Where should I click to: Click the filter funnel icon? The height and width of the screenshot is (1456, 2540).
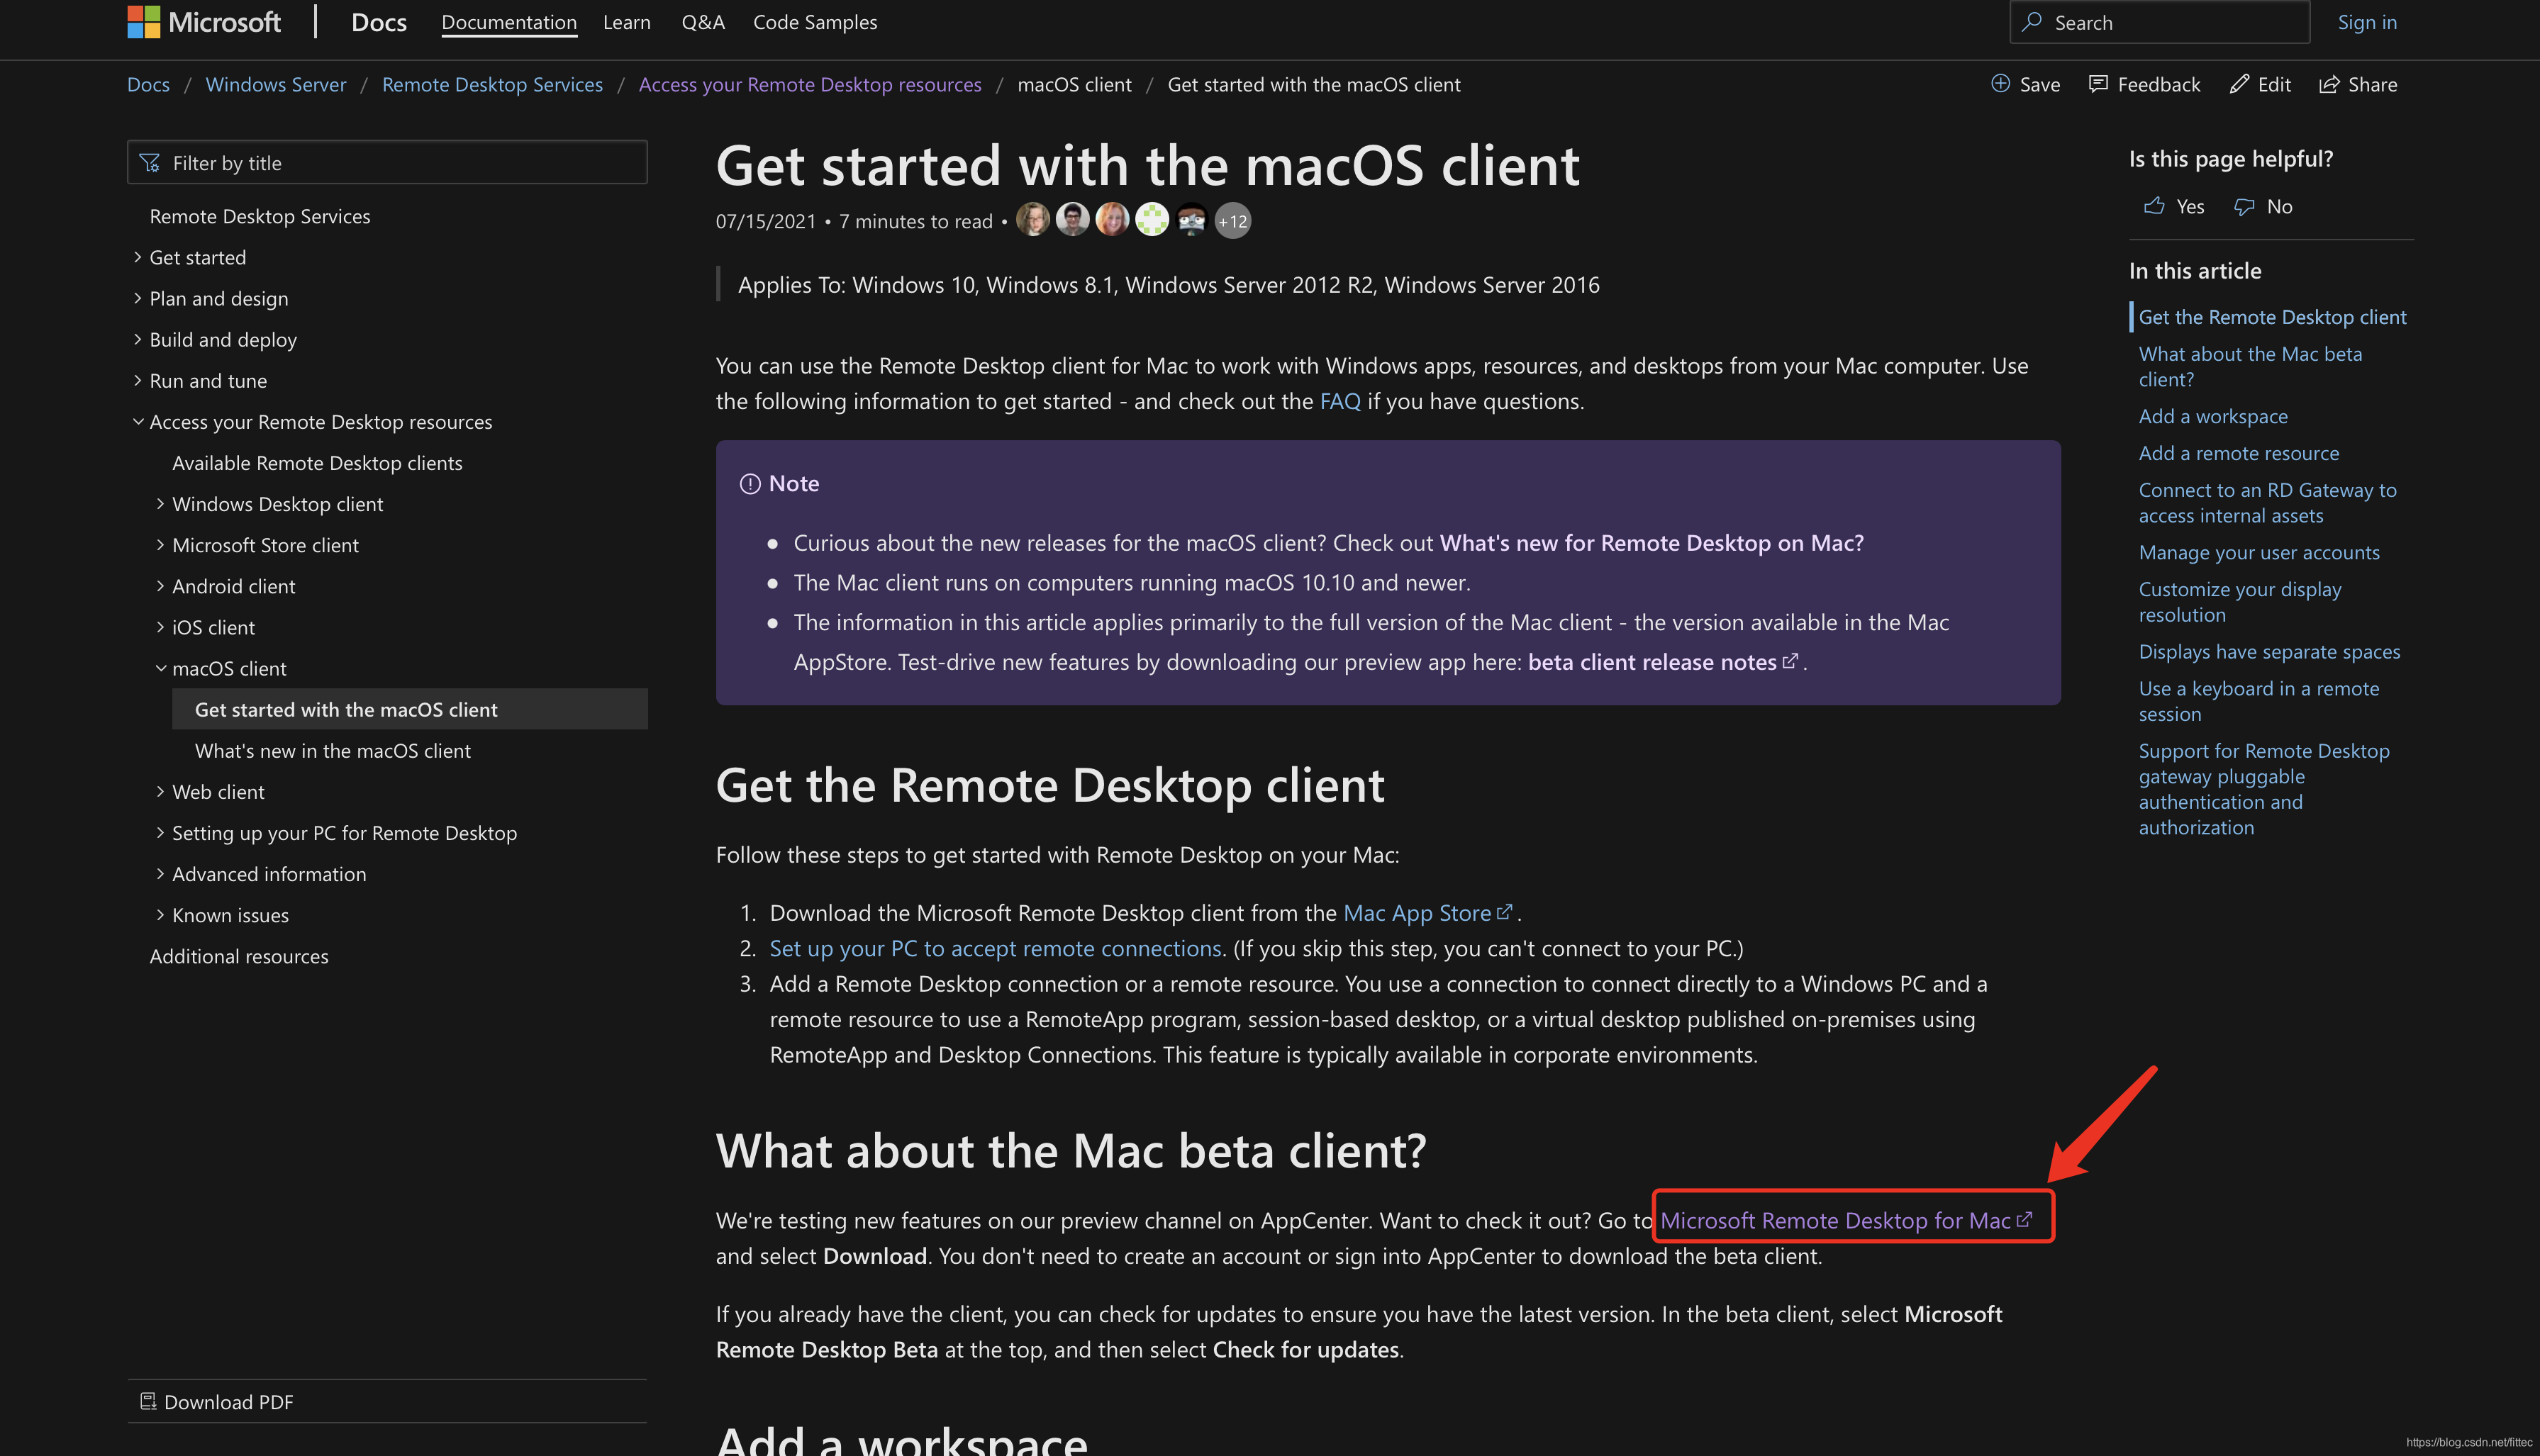[150, 163]
